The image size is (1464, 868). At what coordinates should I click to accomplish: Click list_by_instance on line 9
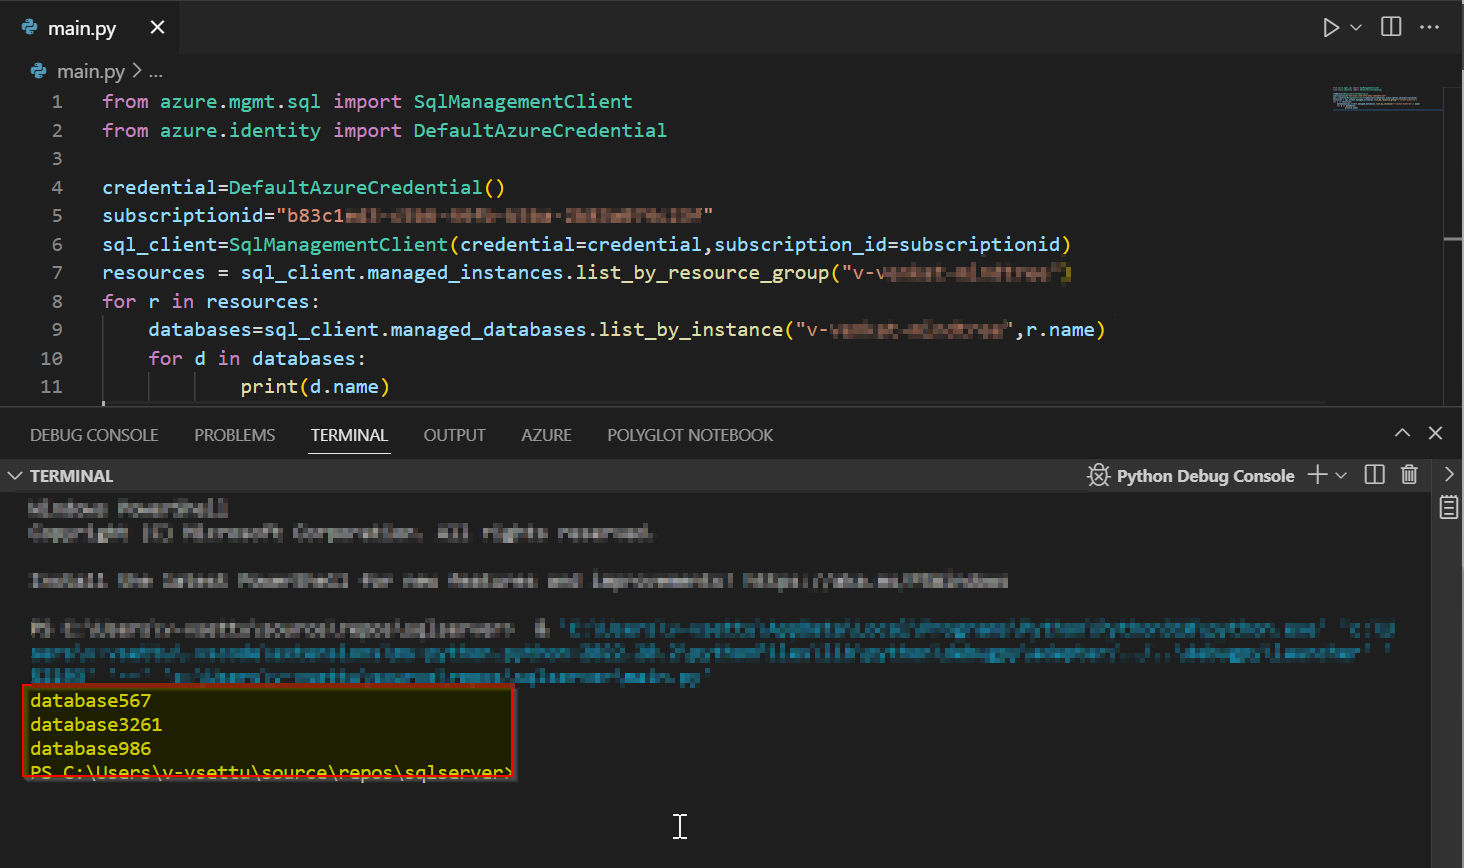tap(691, 329)
